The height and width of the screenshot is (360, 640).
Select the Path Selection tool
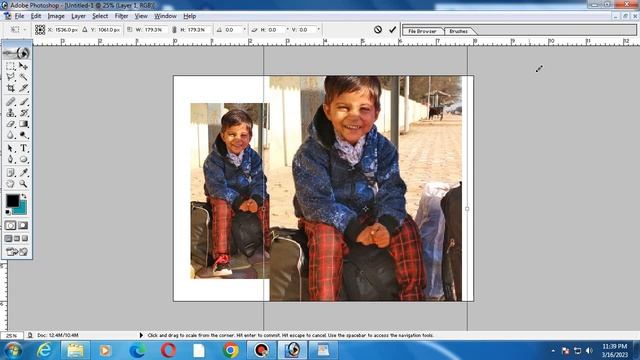click(x=11, y=149)
